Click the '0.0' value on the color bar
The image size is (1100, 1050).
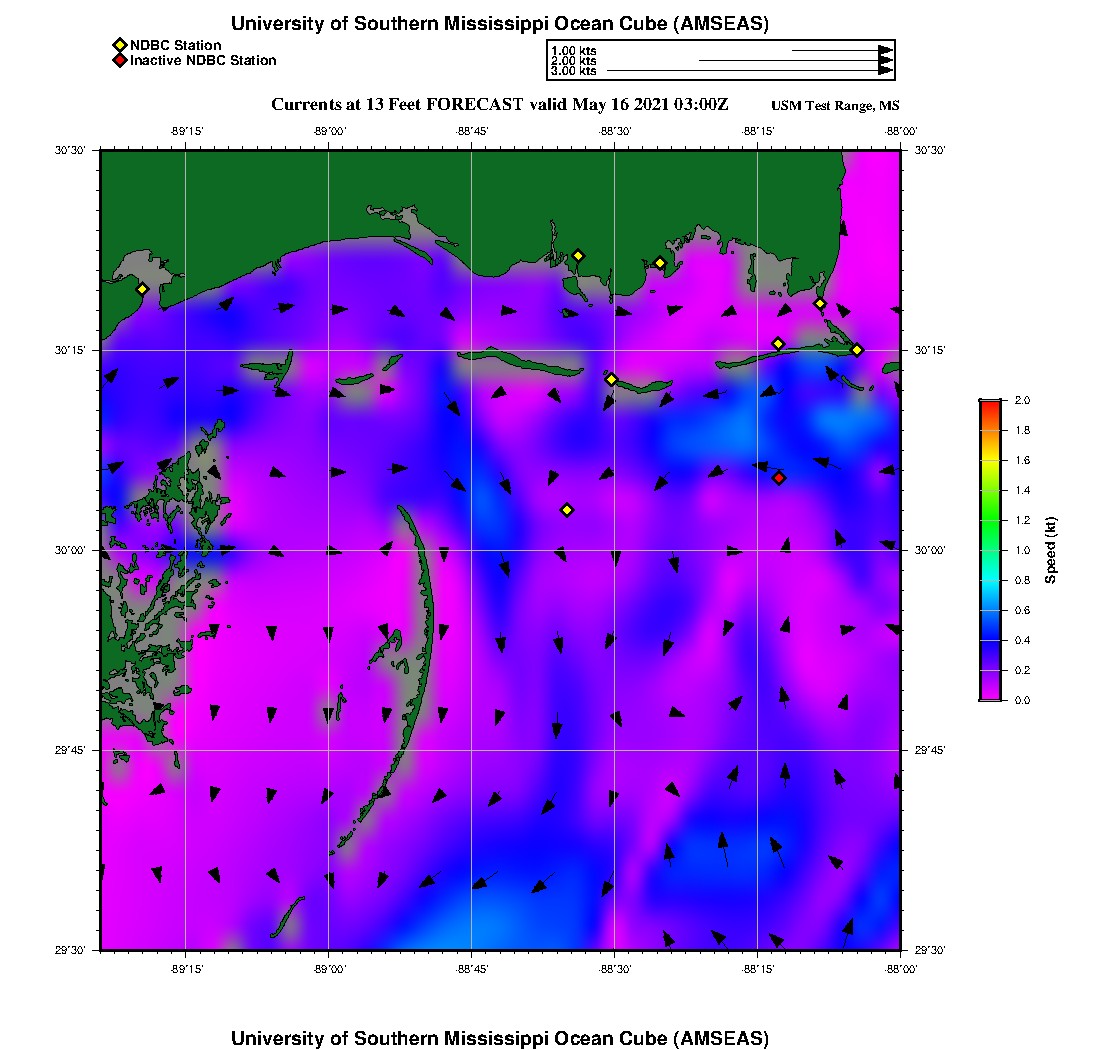pyautogui.click(x=1022, y=700)
